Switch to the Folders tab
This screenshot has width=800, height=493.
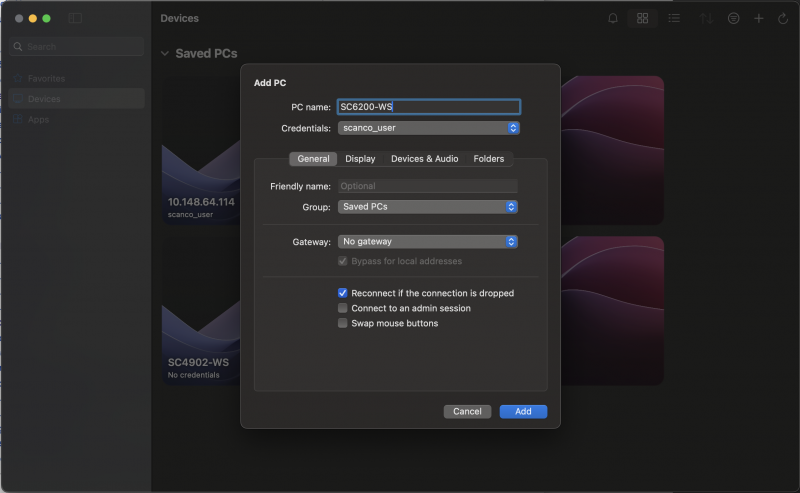point(488,159)
